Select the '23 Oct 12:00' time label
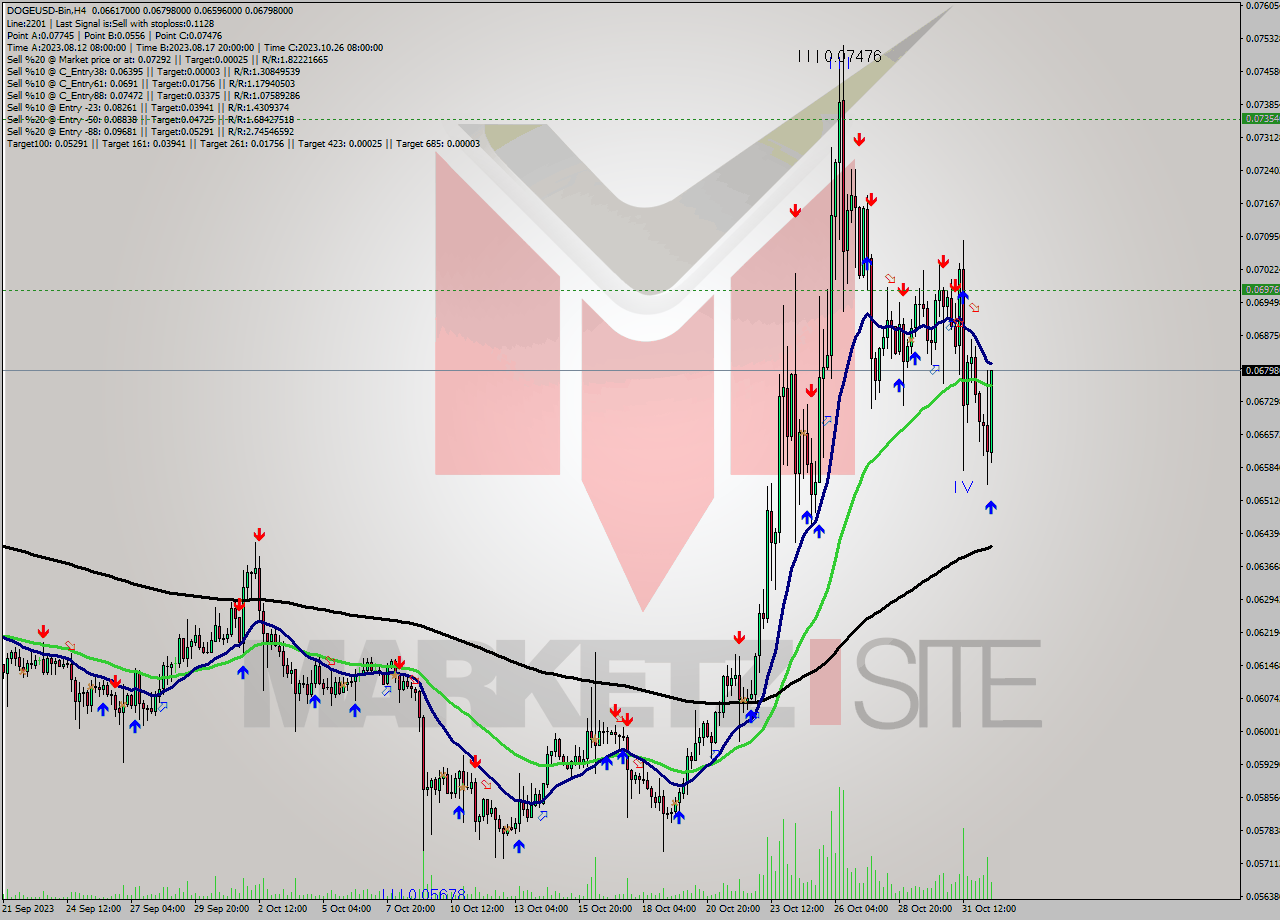The height and width of the screenshot is (920, 1280). (798, 909)
